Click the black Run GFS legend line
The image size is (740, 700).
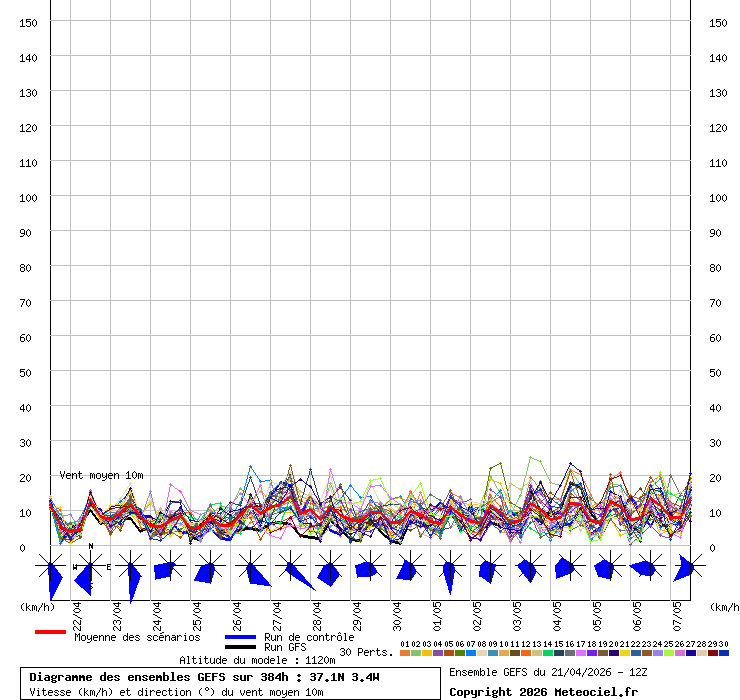[x=240, y=647]
